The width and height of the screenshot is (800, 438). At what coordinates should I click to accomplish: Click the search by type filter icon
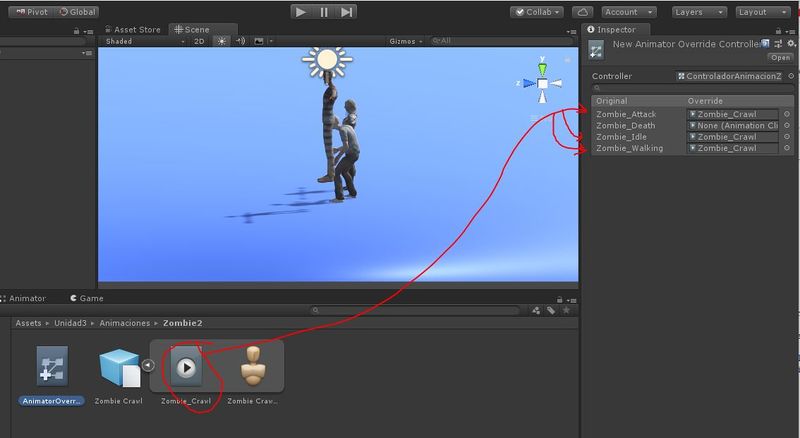coord(536,310)
